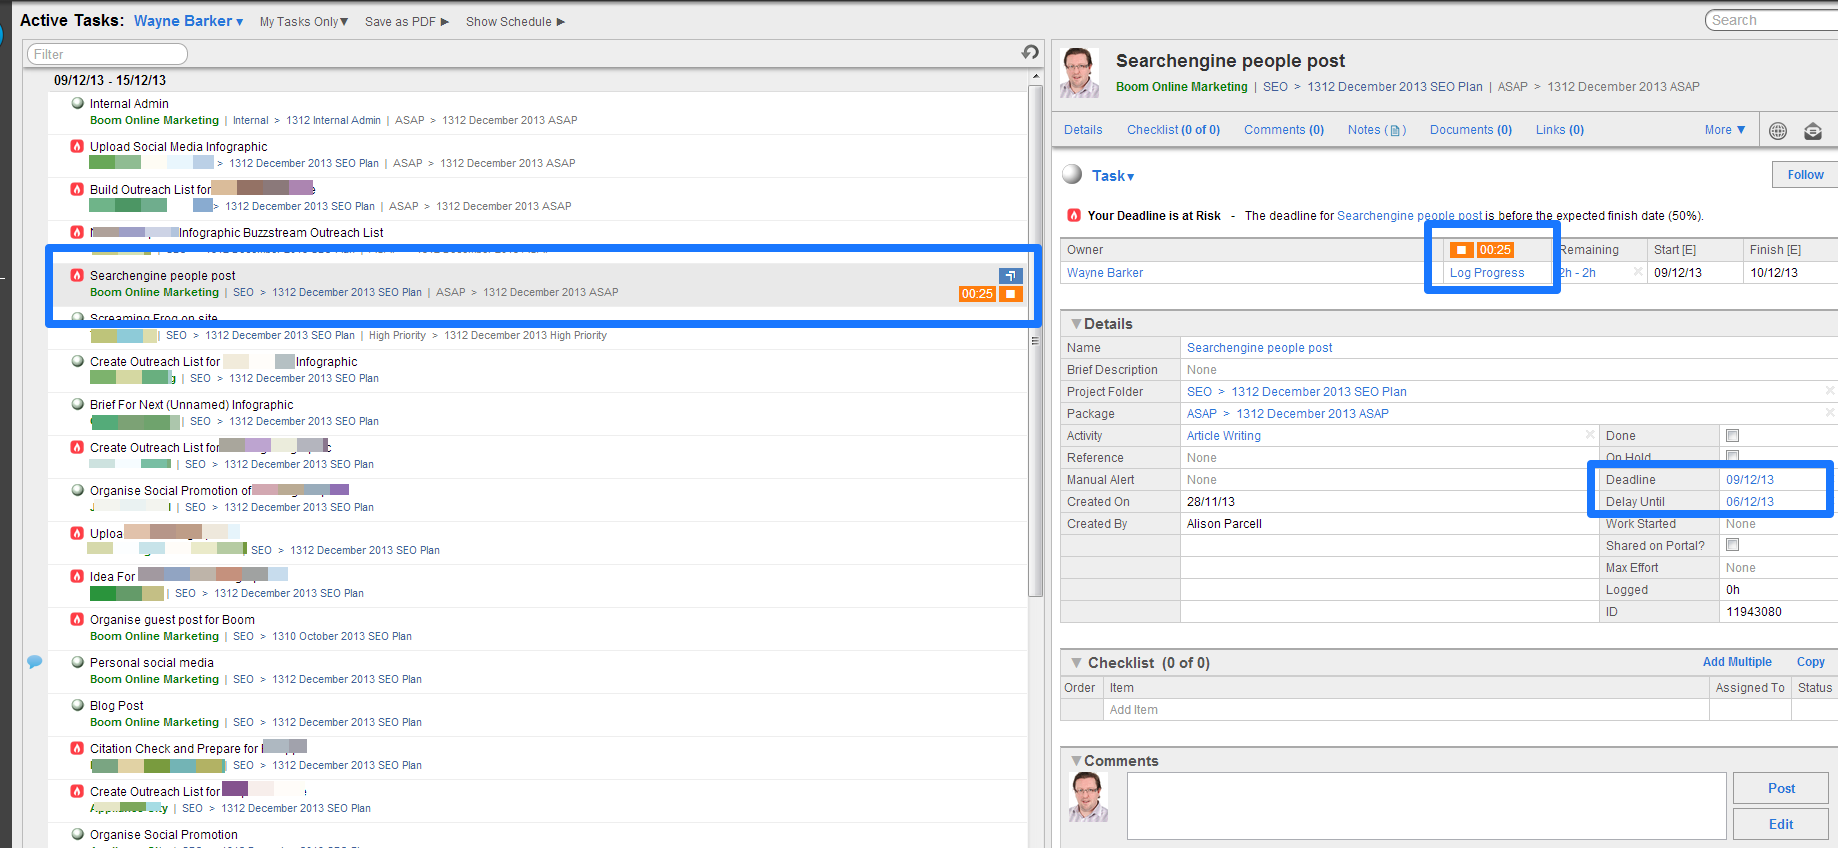Tick the Done checkbox

coord(1732,436)
